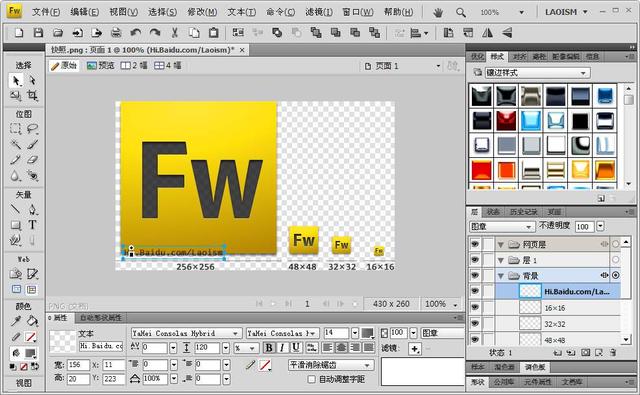This screenshot has width=640, height=395.
Task: Apply bold text formatting
Action: click(x=269, y=348)
